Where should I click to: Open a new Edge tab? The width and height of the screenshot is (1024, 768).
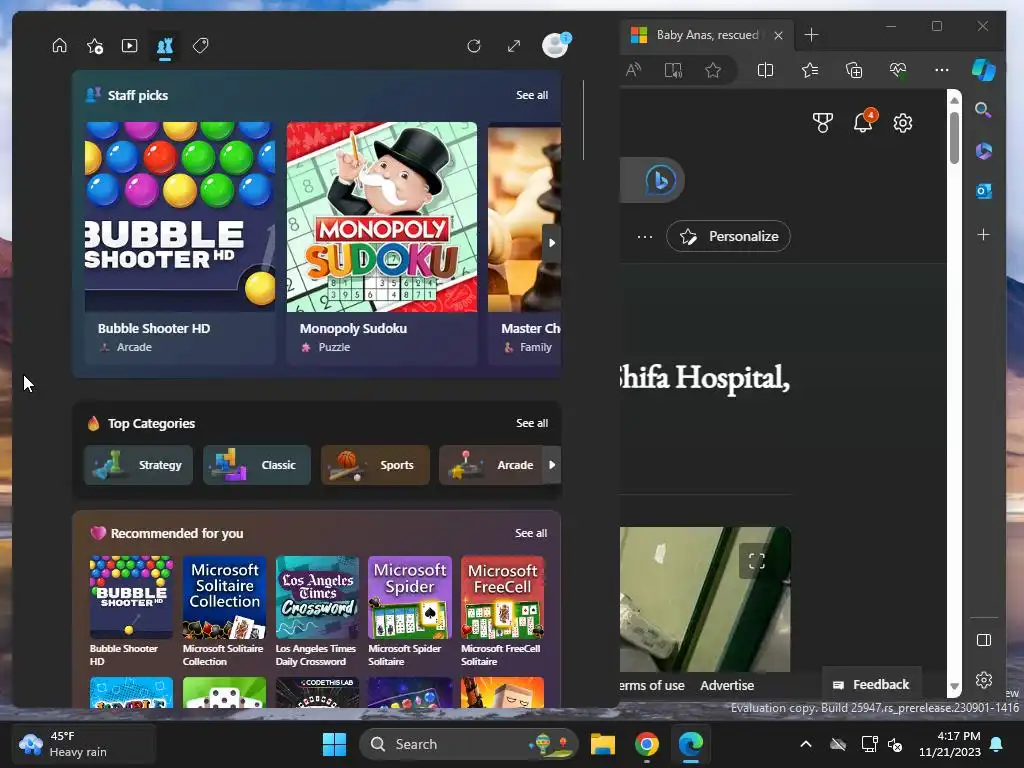click(x=811, y=35)
